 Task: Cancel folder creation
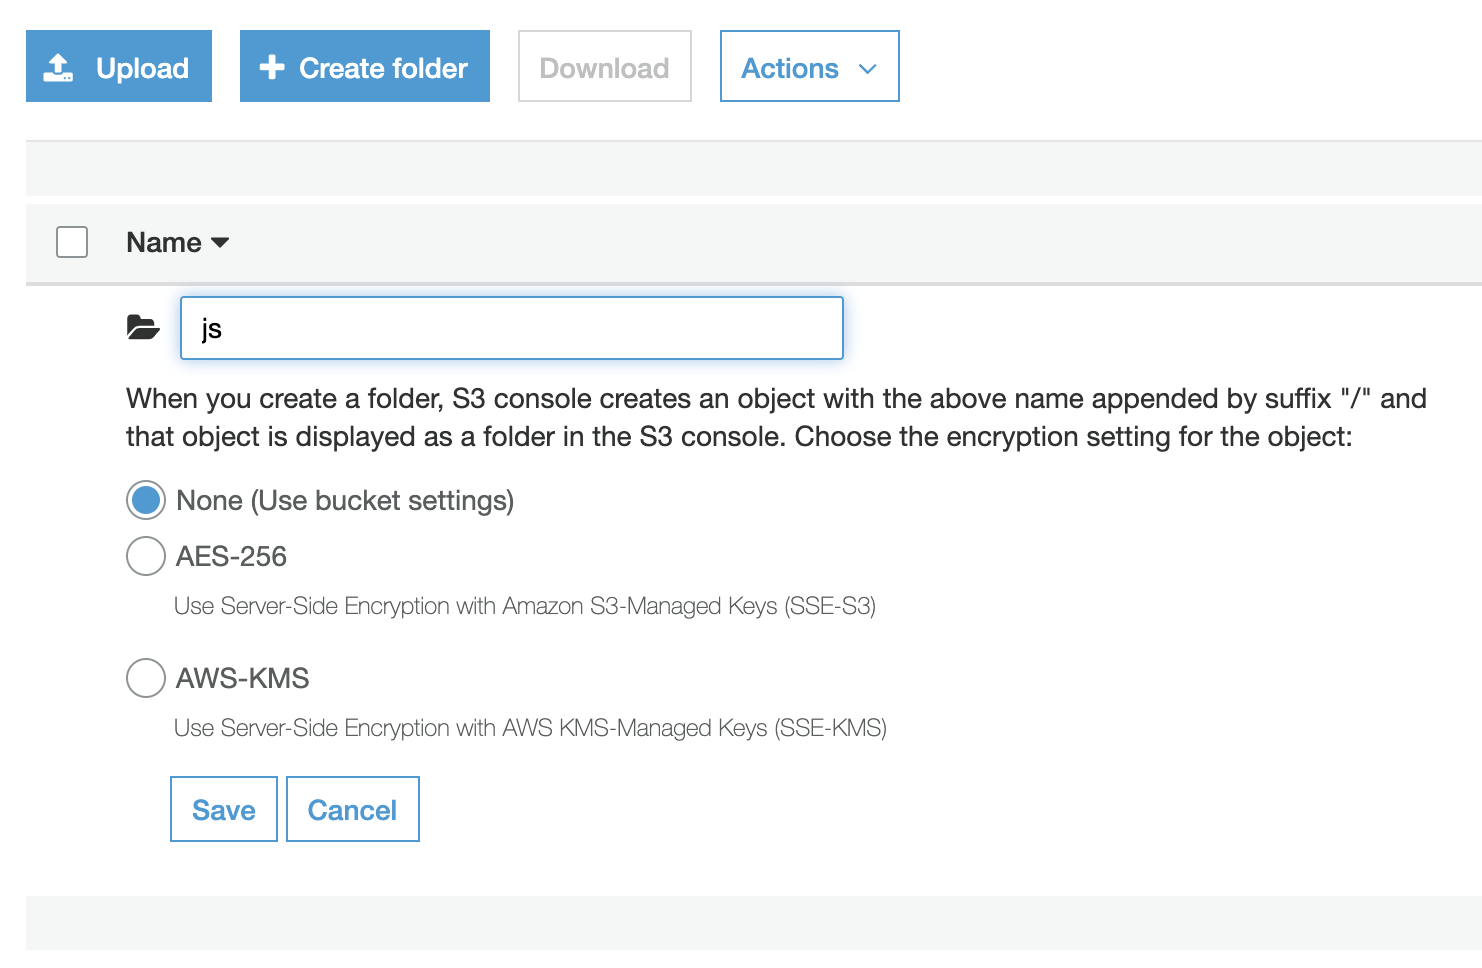[x=352, y=809]
